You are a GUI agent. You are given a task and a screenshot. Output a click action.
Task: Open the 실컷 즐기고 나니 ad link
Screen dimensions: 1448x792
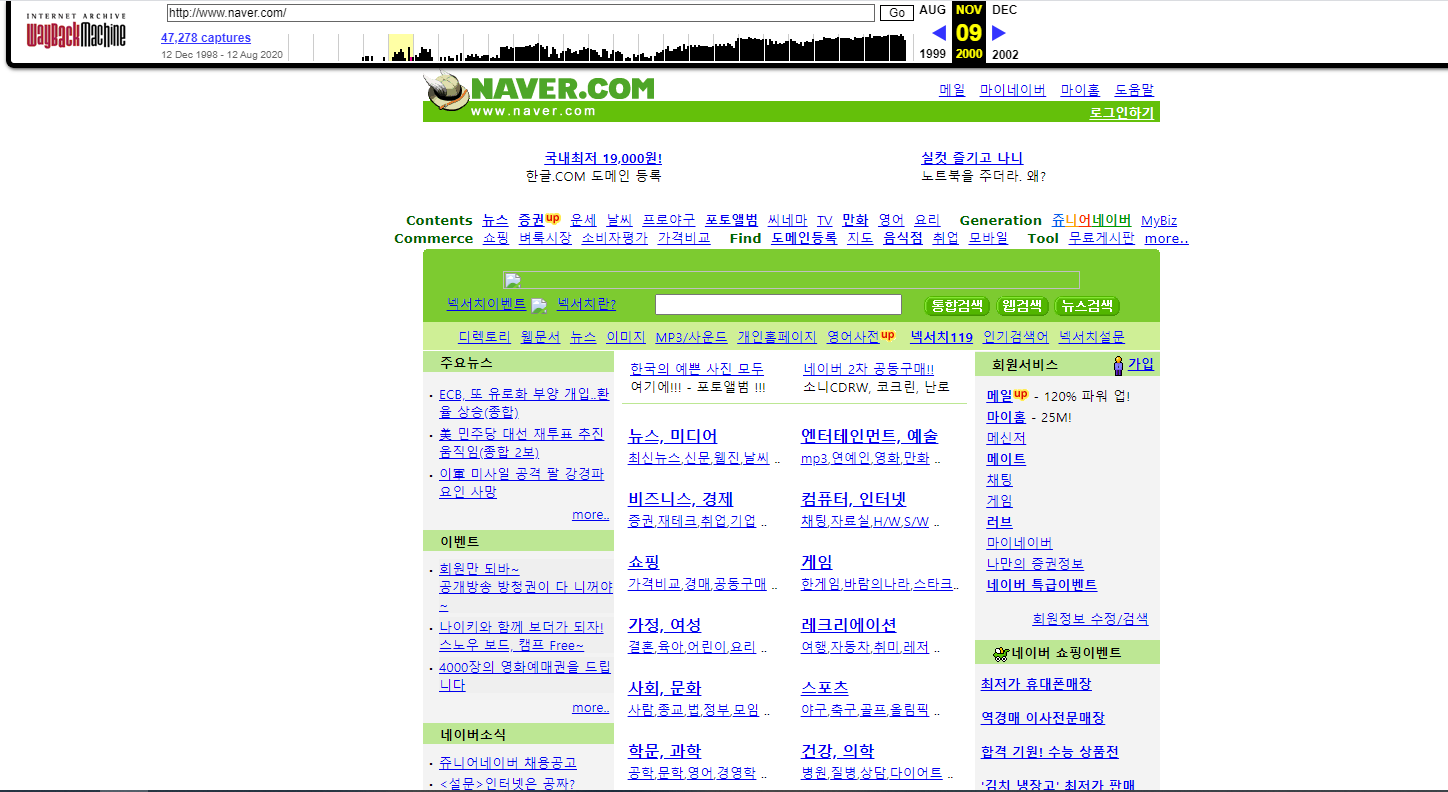[x=972, y=158]
